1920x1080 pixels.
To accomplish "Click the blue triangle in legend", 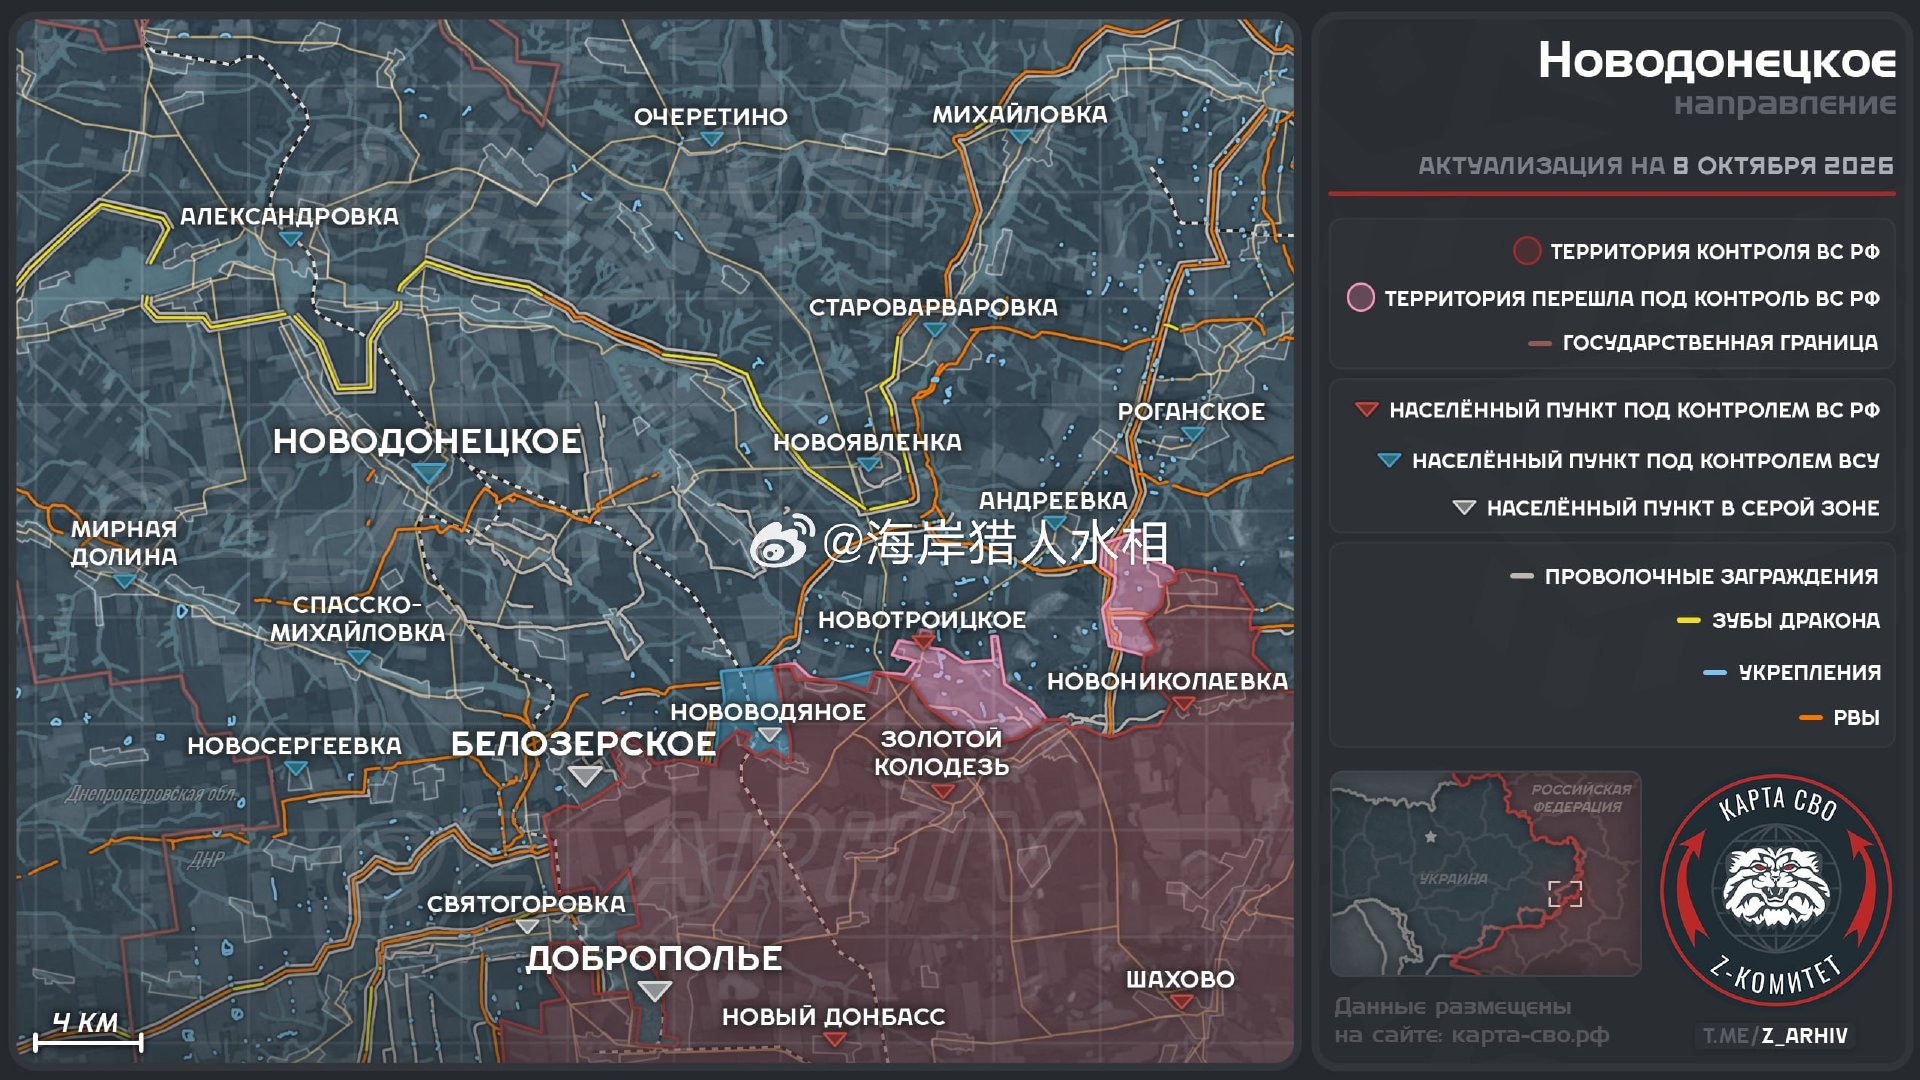I will coord(1389,460).
